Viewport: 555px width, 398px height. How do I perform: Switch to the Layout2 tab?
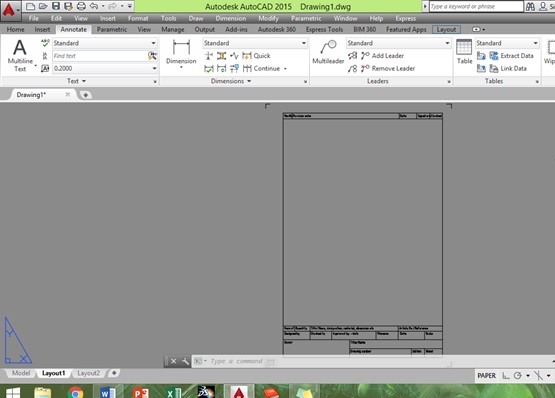click(88, 373)
